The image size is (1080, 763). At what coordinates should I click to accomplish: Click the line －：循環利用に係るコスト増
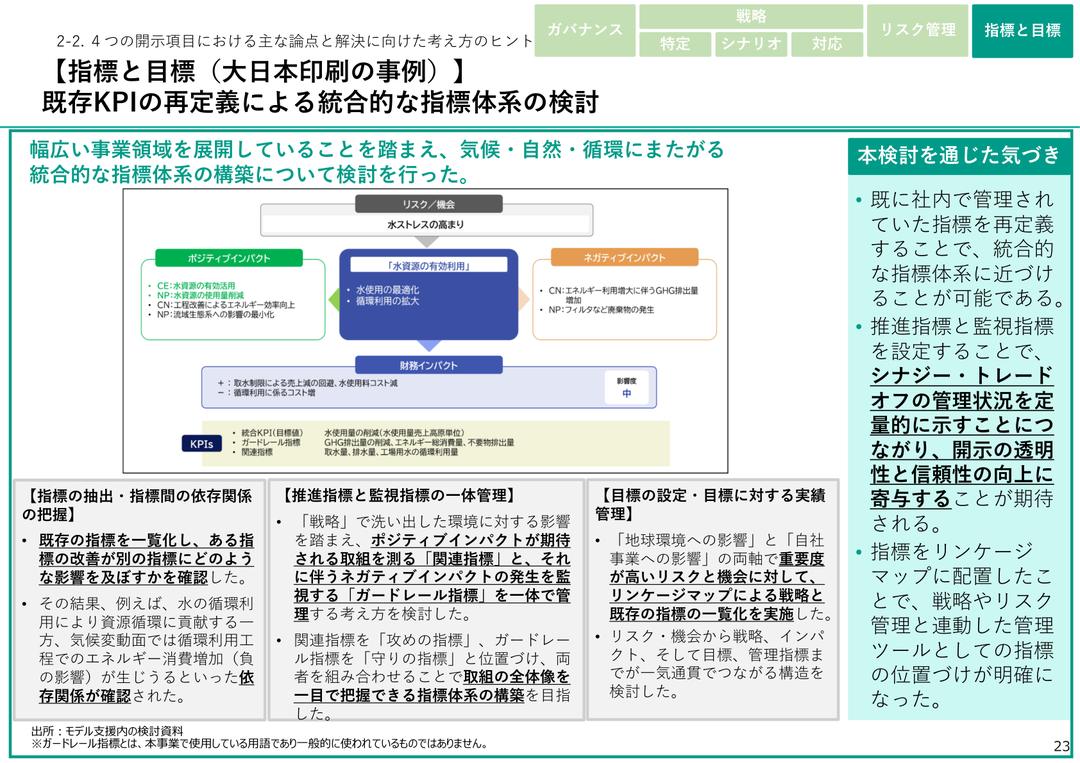266,393
